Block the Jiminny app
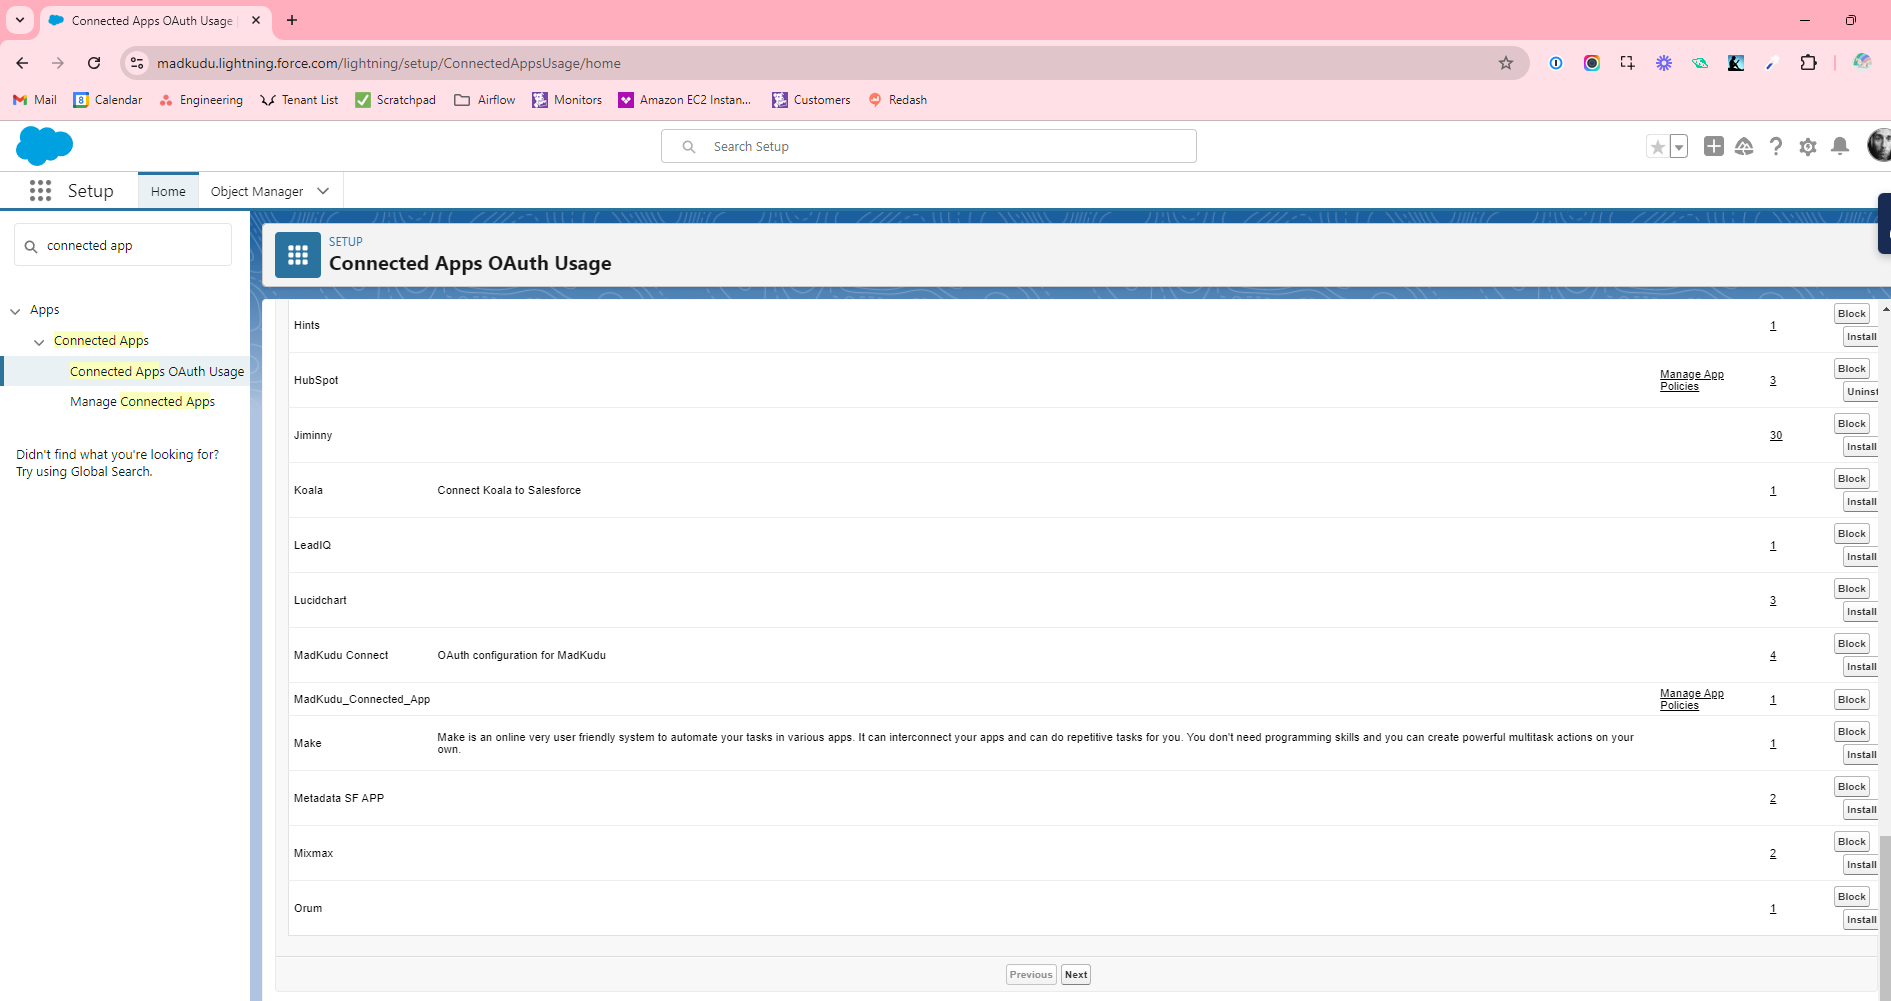1891x1001 pixels. tap(1852, 423)
